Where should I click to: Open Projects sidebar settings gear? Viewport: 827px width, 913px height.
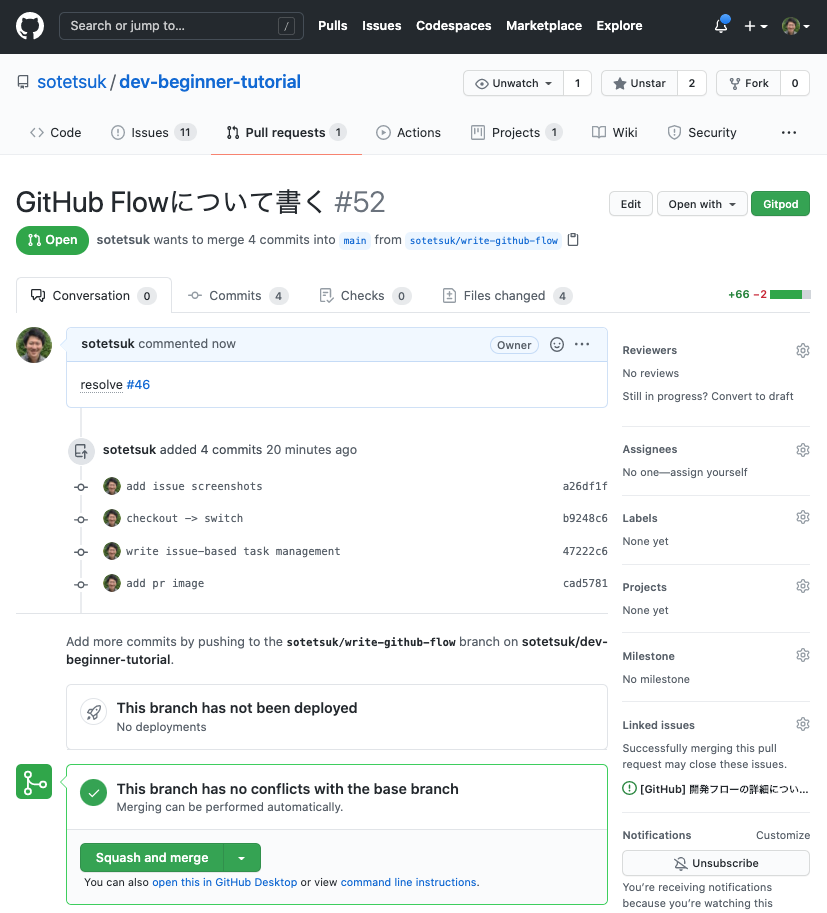click(x=803, y=586)
